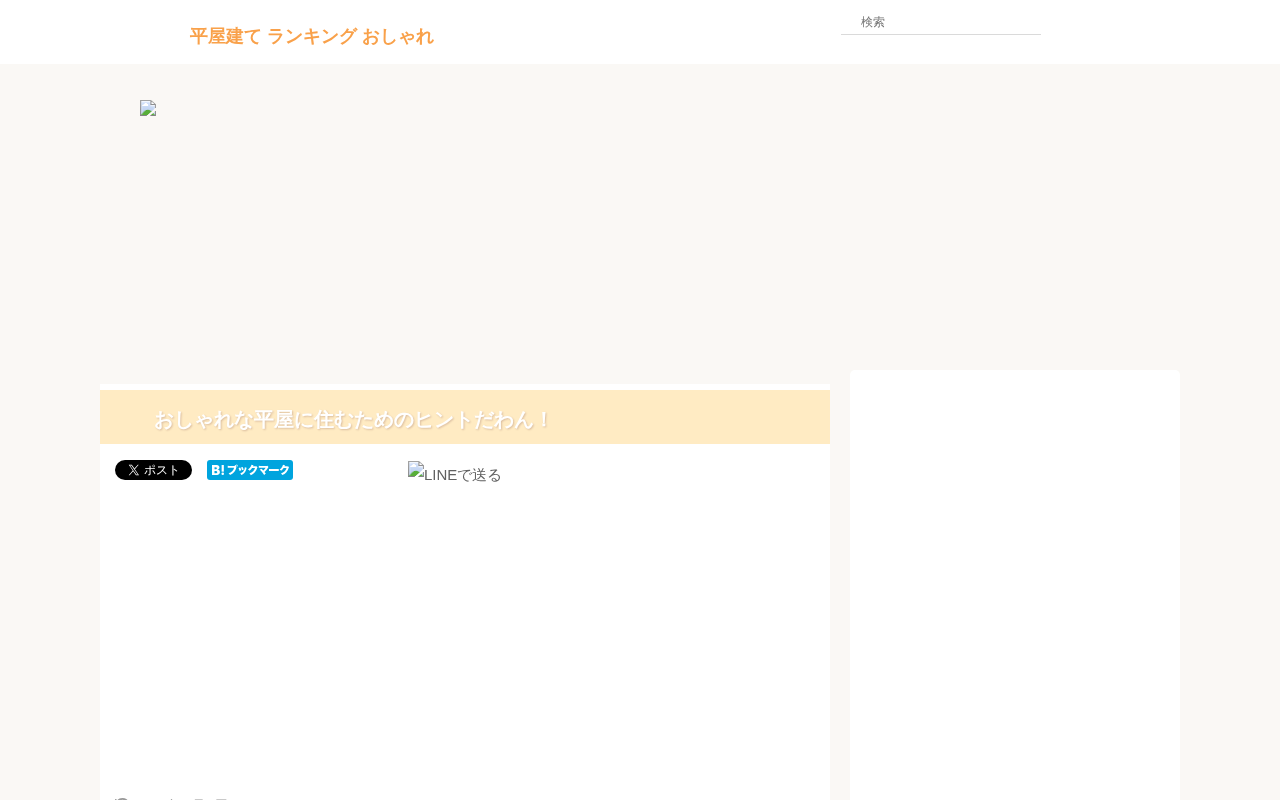Click the X ポスト share button

153,470
